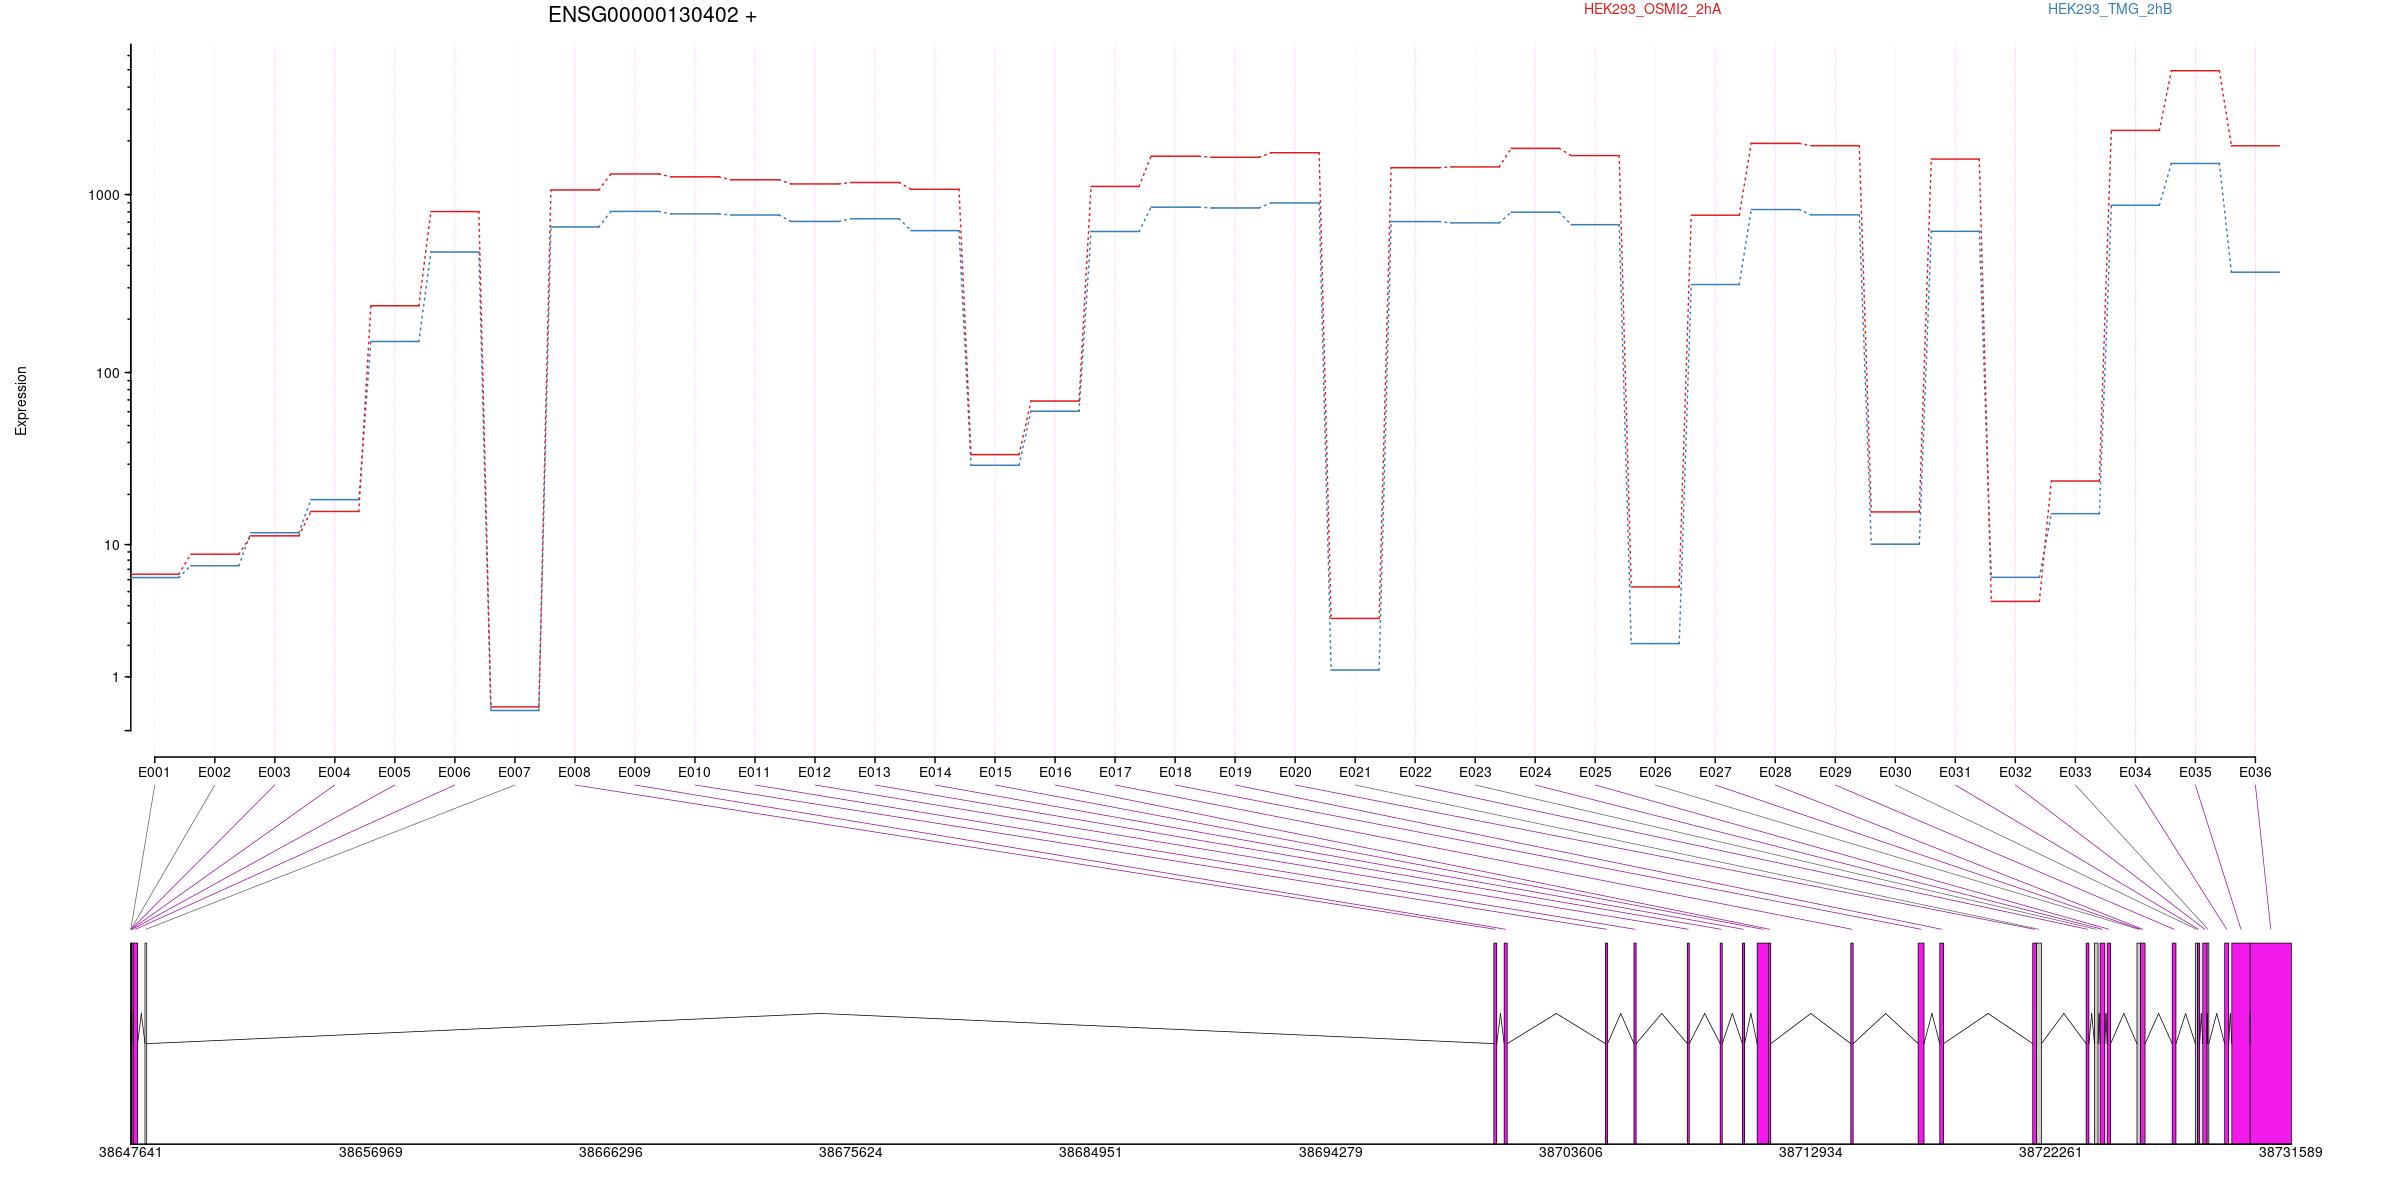Click exon label E031
2400x1200 pixels.
[x=1955, y=772]
